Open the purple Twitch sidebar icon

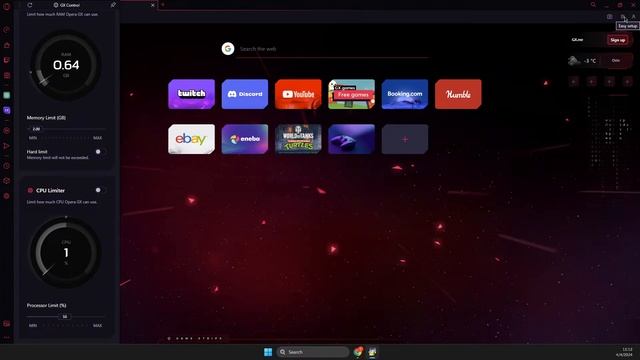coord(7,110)
